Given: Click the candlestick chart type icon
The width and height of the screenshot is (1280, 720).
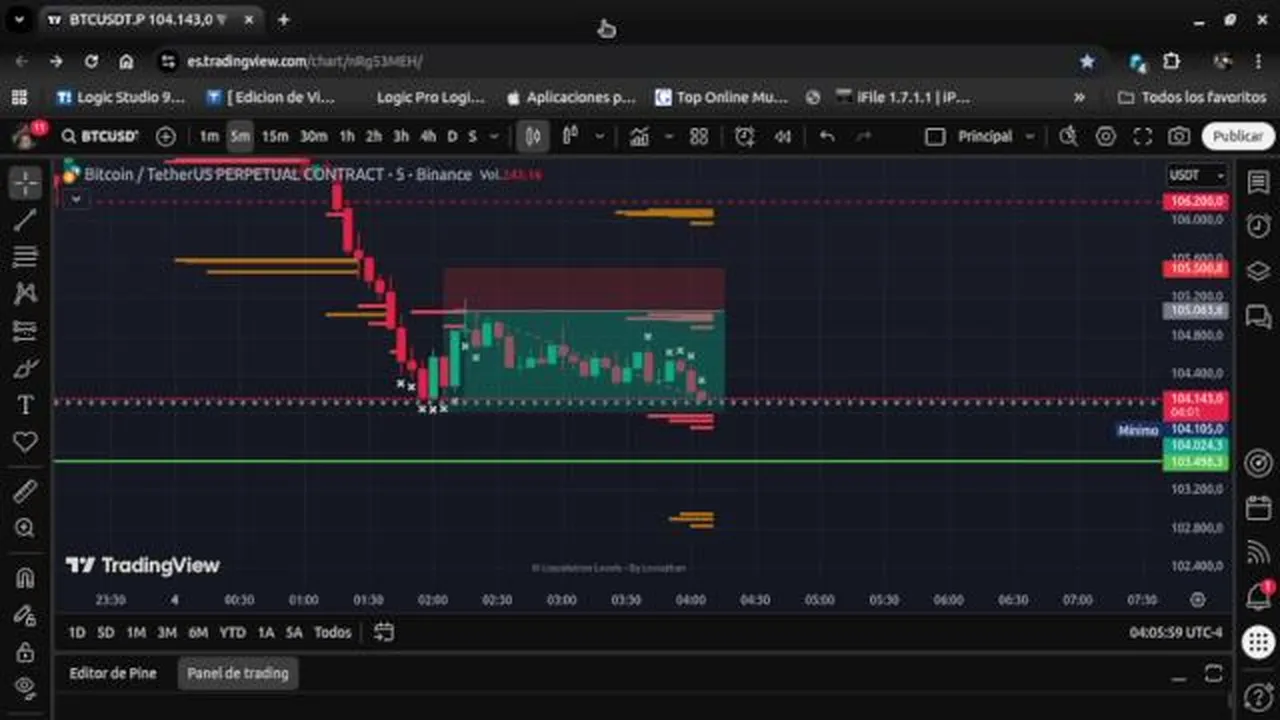Looking at the screenshot, I should (534, 136).
